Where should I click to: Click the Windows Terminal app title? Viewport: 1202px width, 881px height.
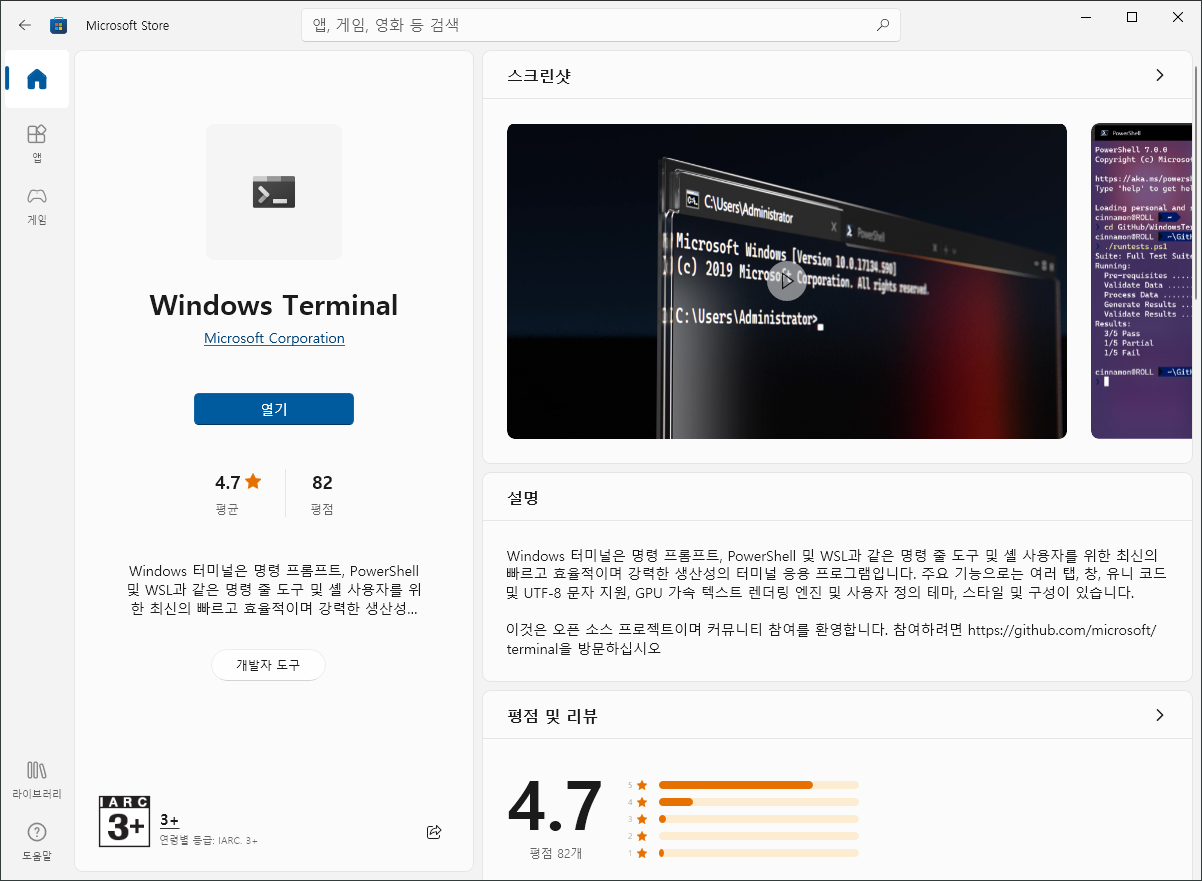pos(274,305)
